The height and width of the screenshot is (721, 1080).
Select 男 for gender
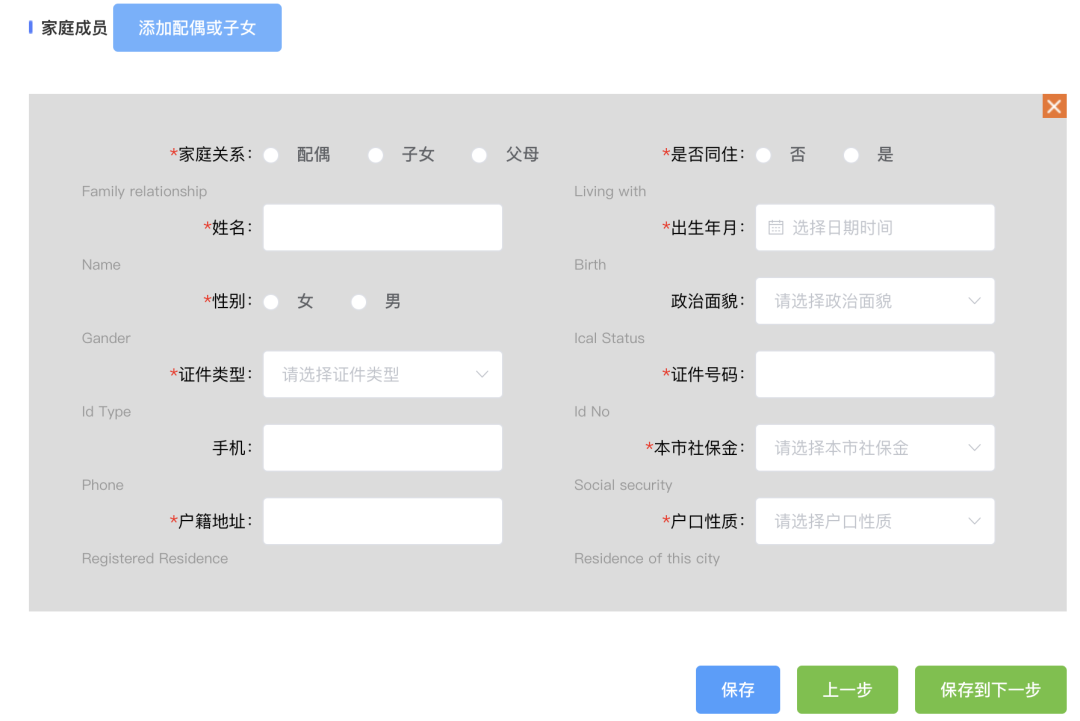(x=359, y=302)
